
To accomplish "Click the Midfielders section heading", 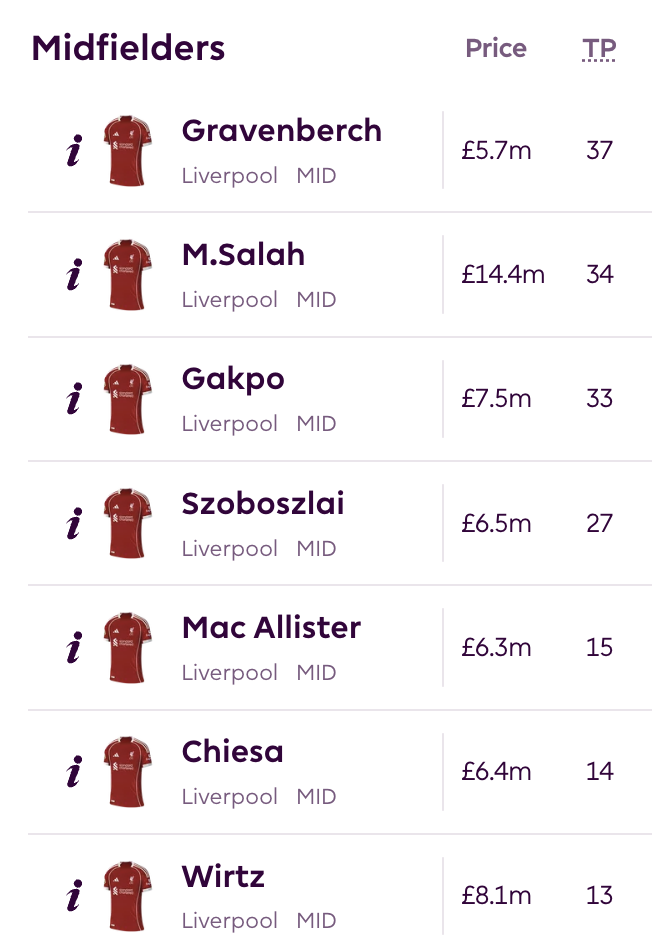I will 128,48.
